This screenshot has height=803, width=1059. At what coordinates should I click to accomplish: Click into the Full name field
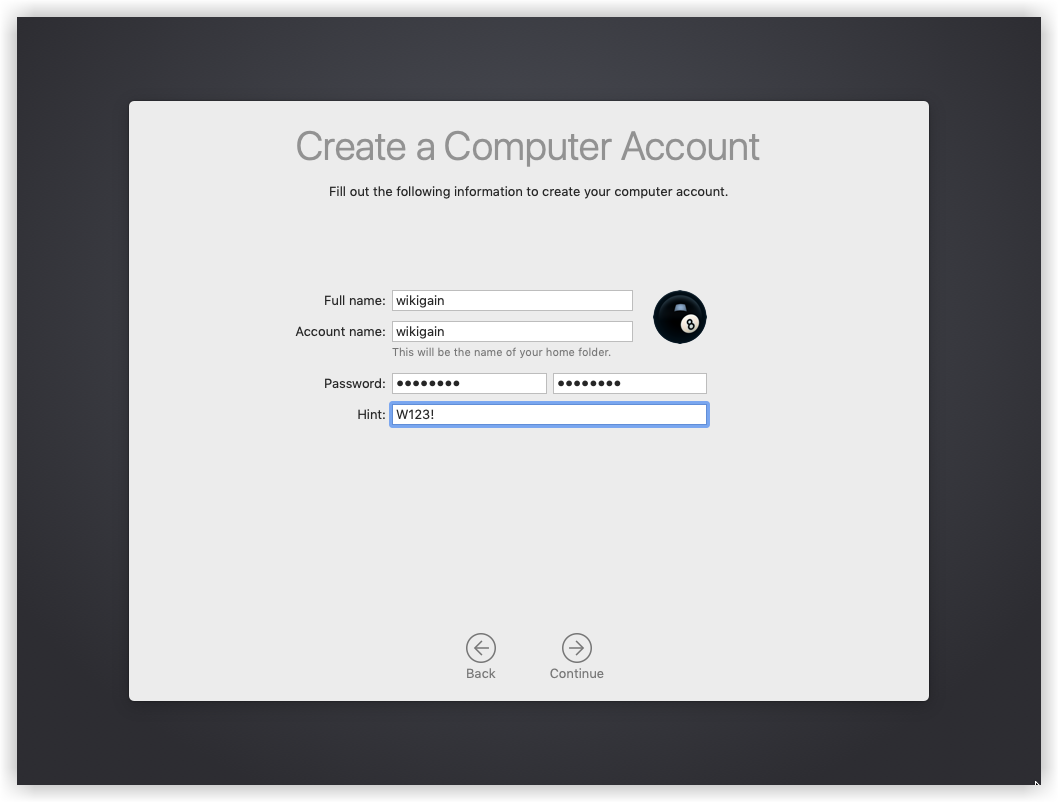pyautogui.click(x=512, y=300)
